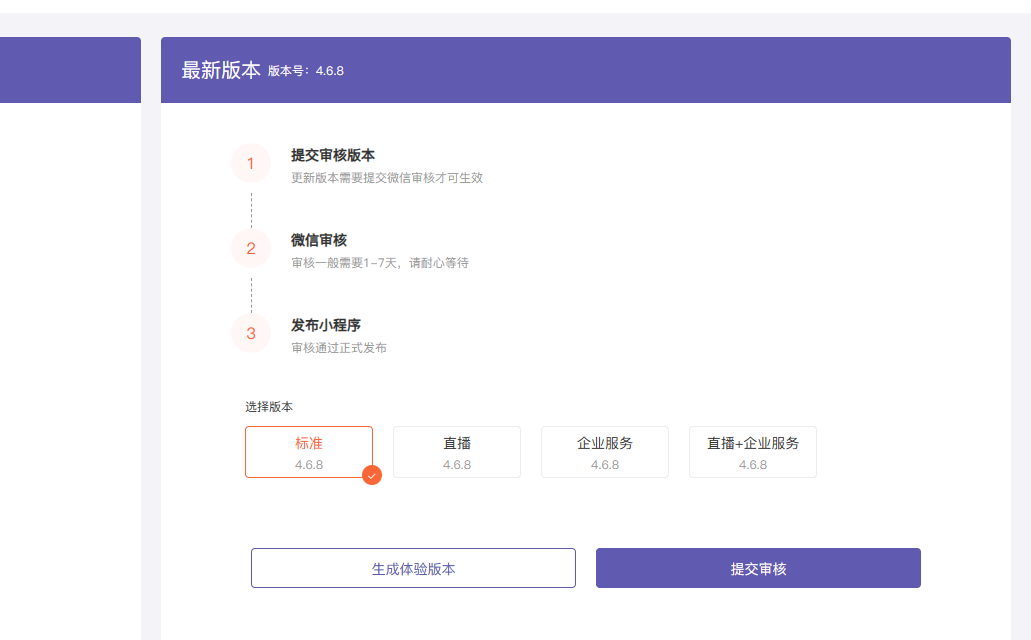Viewport: 1031px width, 640px height.
Task: Click the step 2 circle icon
Action: (251, 248)
